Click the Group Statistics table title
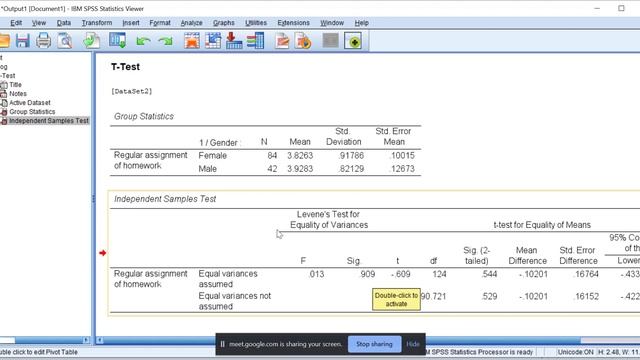 [144, 116]
